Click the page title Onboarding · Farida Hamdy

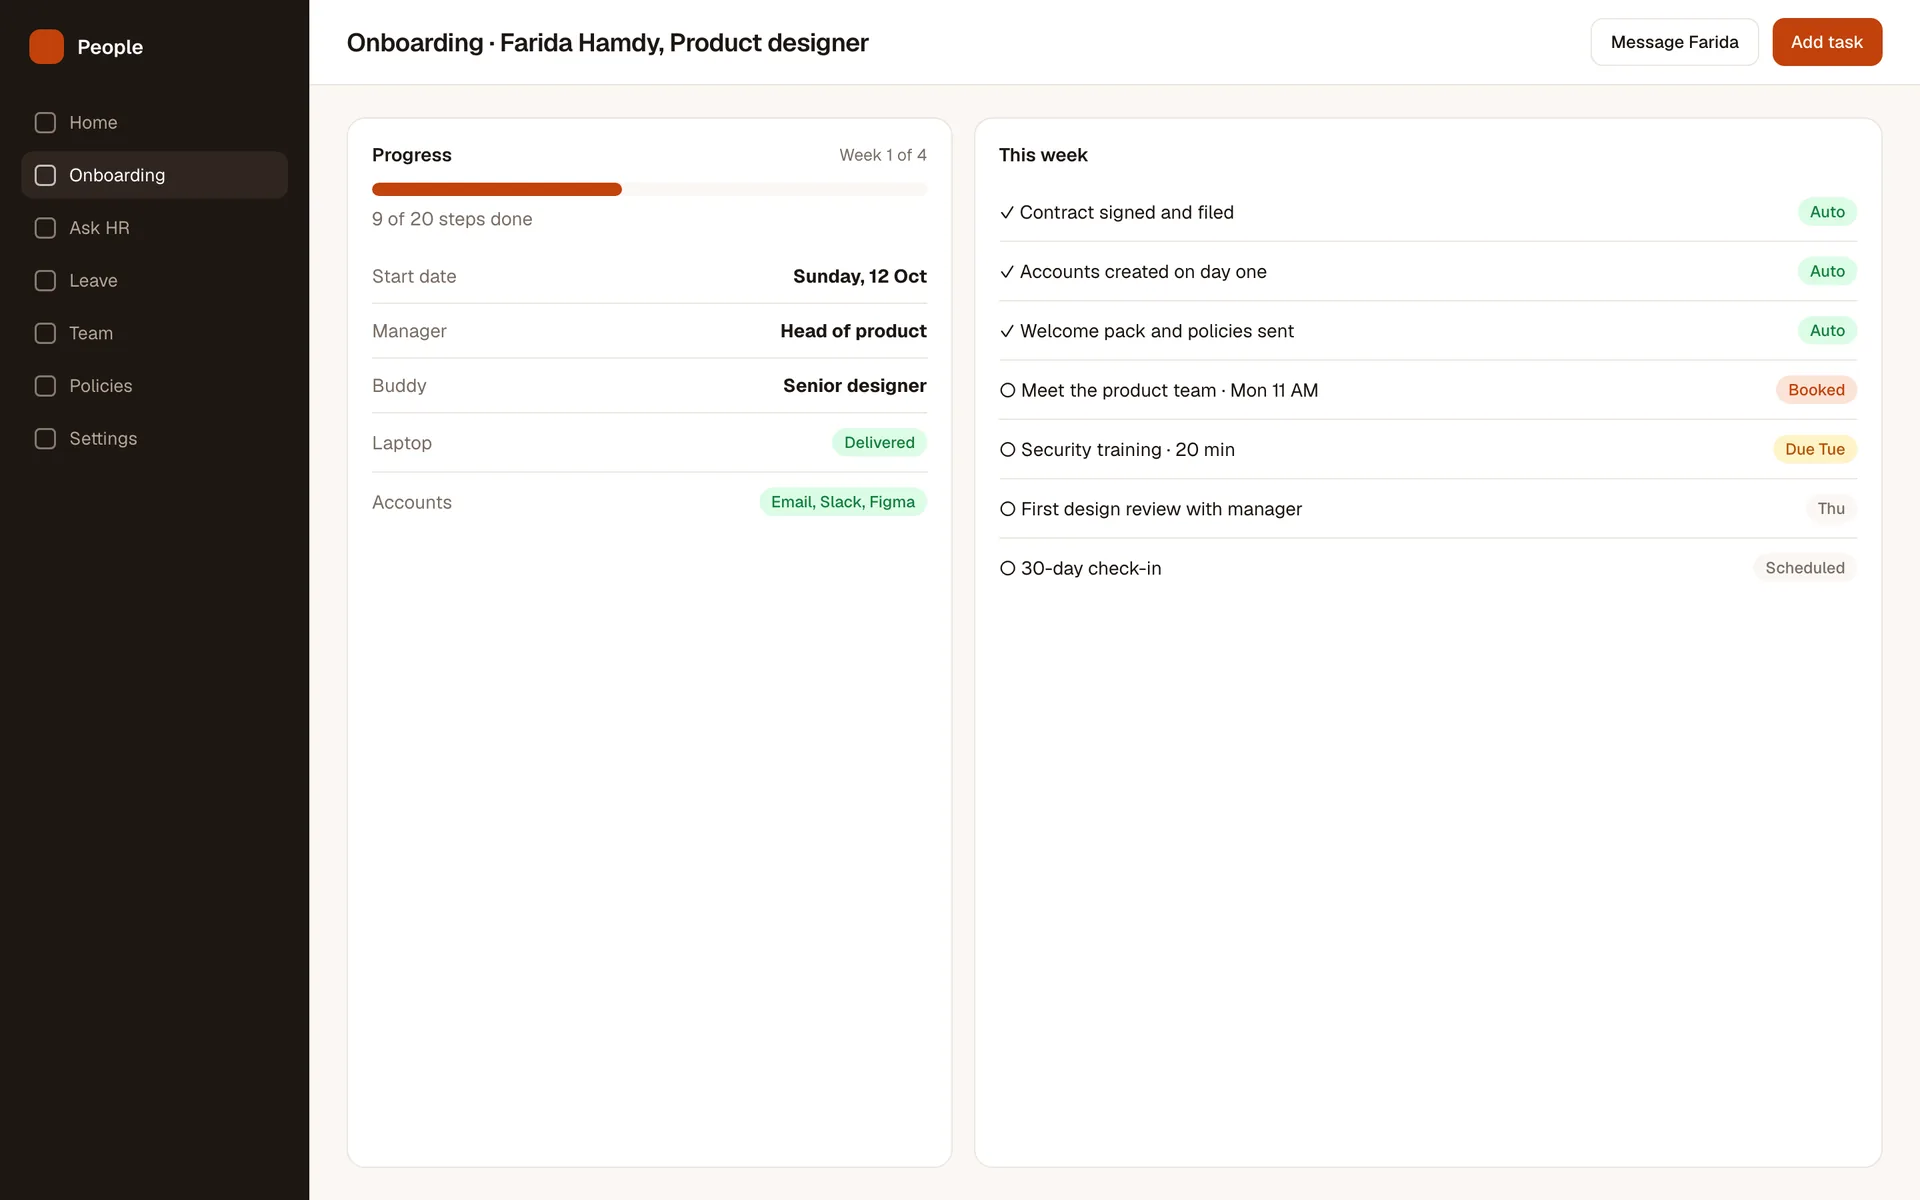[607, 43]
